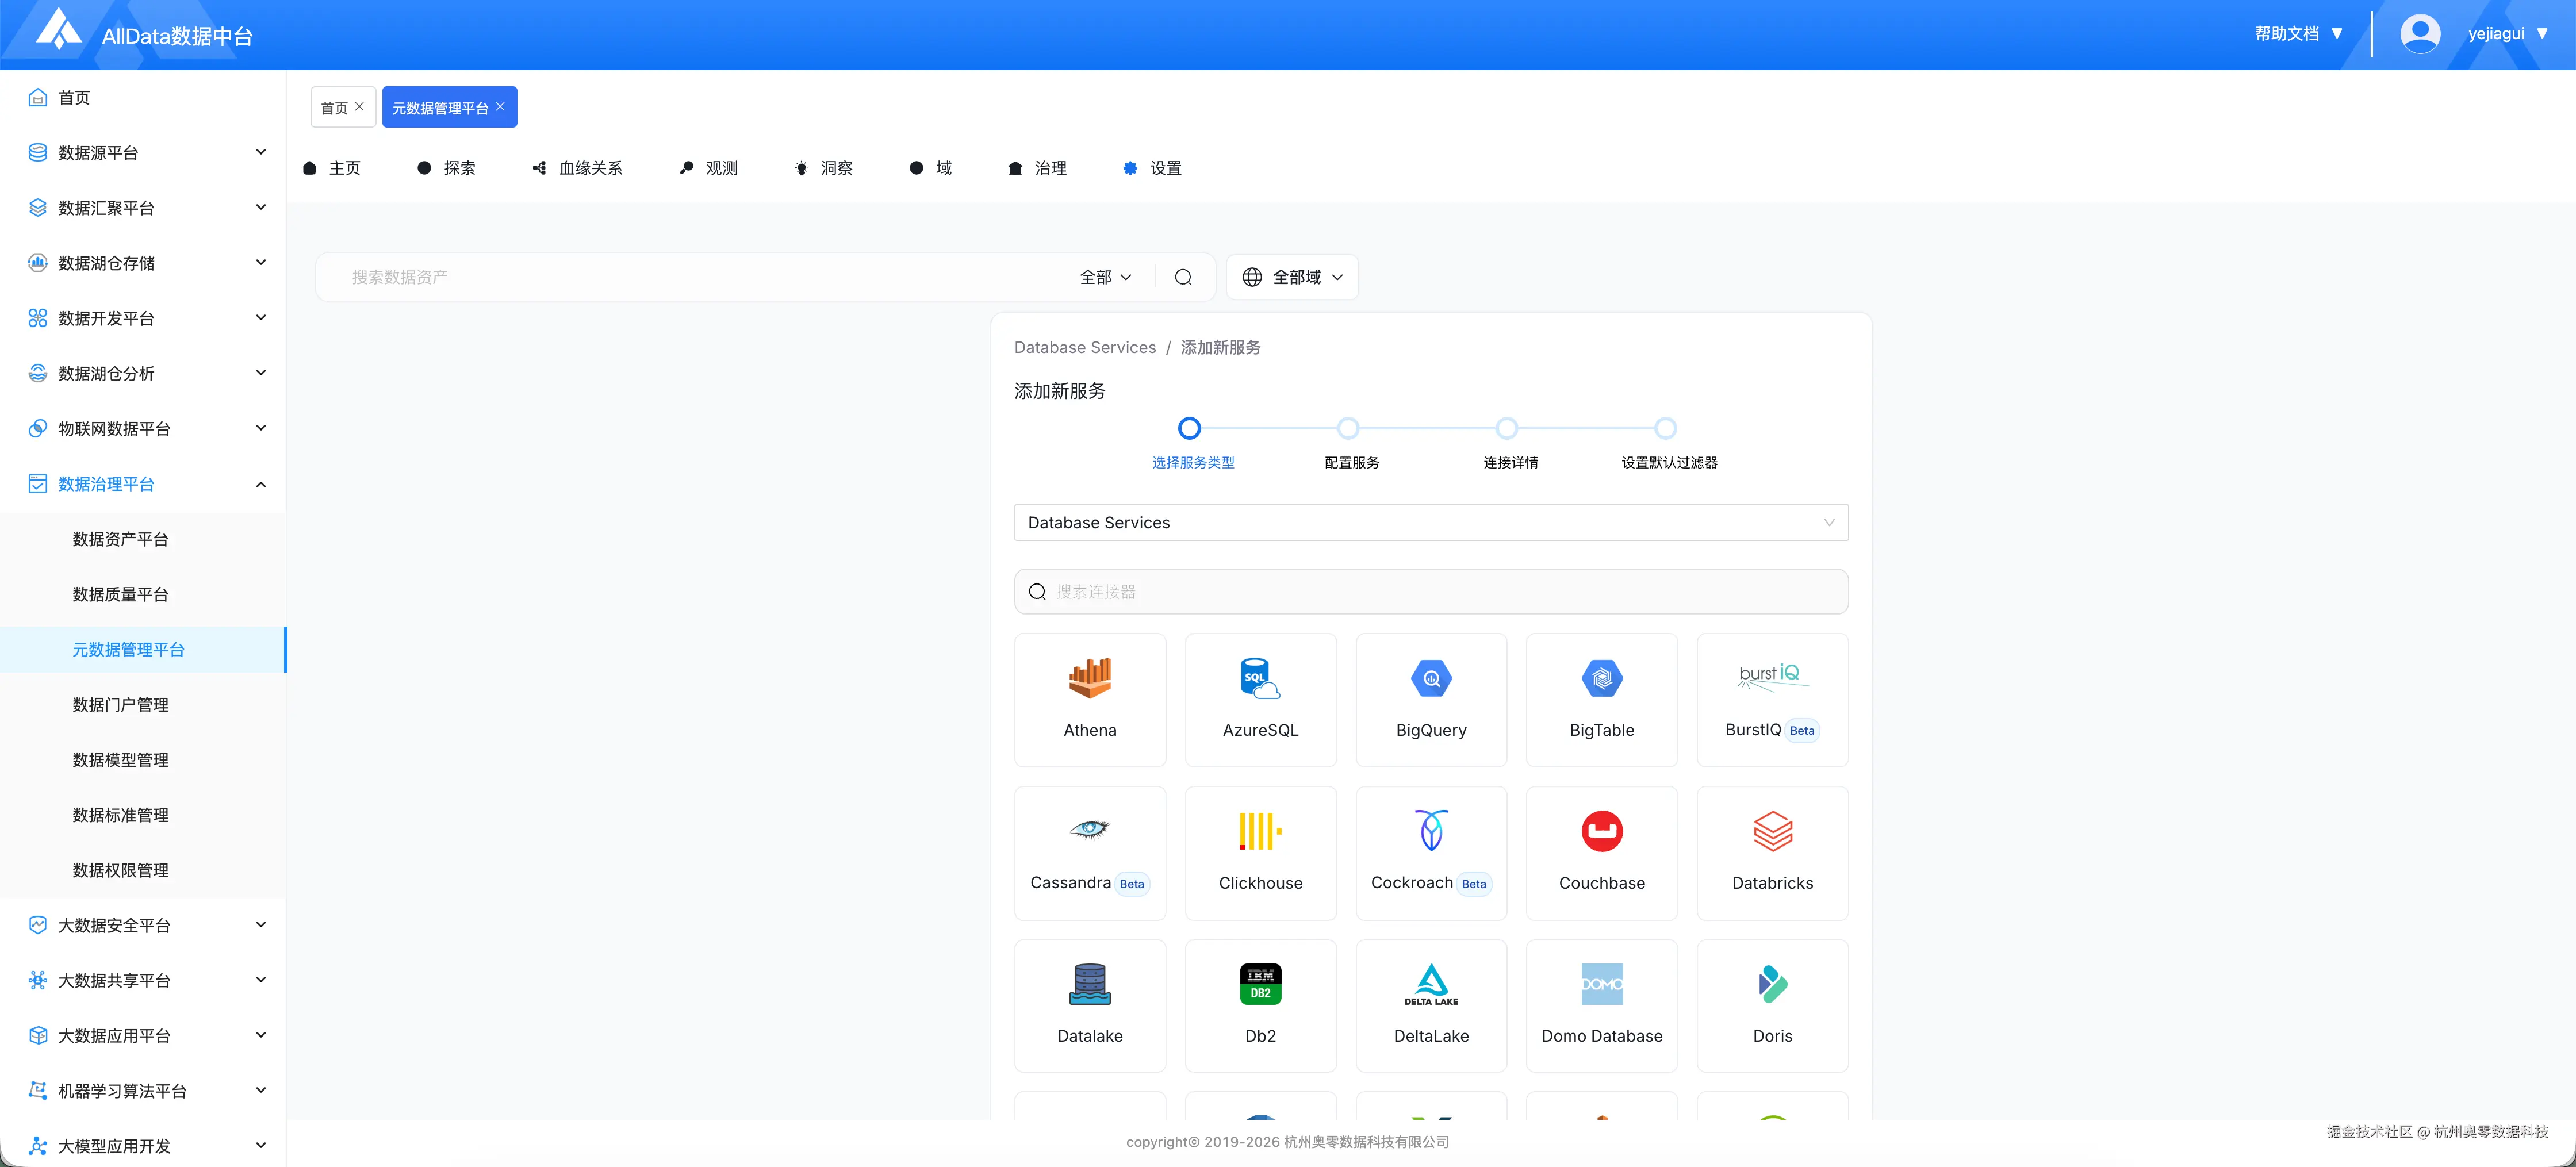Click the 大数据安全平台 shield icon

(x=38, y=925)
